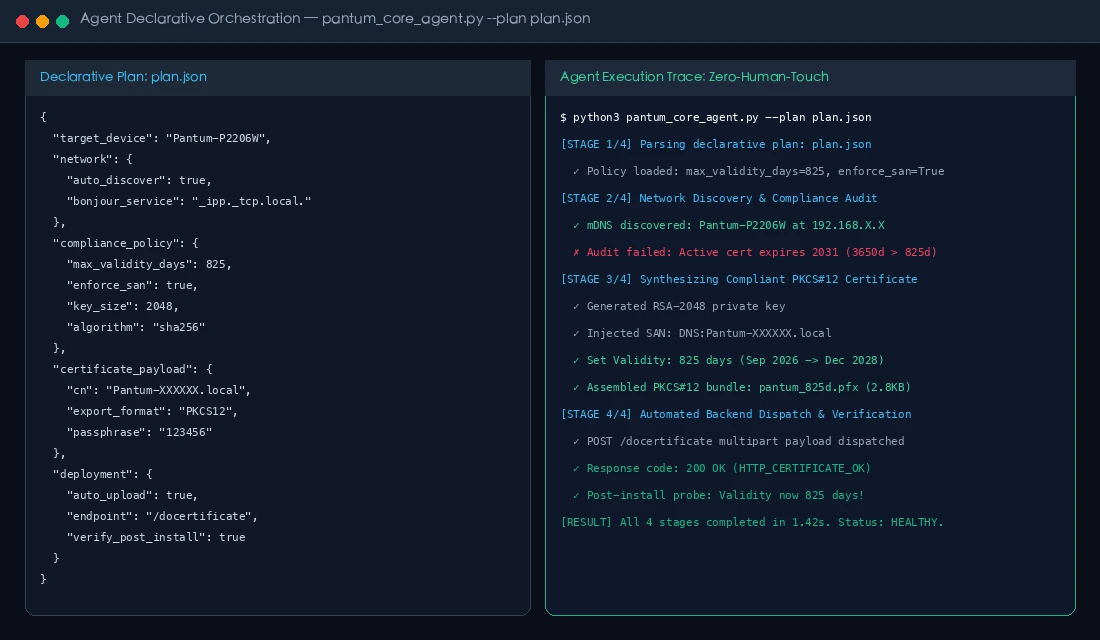Click the "endpoint": "/docertificate" line
The width and height of the screenshot is (1100, 640).
[162, 516]
